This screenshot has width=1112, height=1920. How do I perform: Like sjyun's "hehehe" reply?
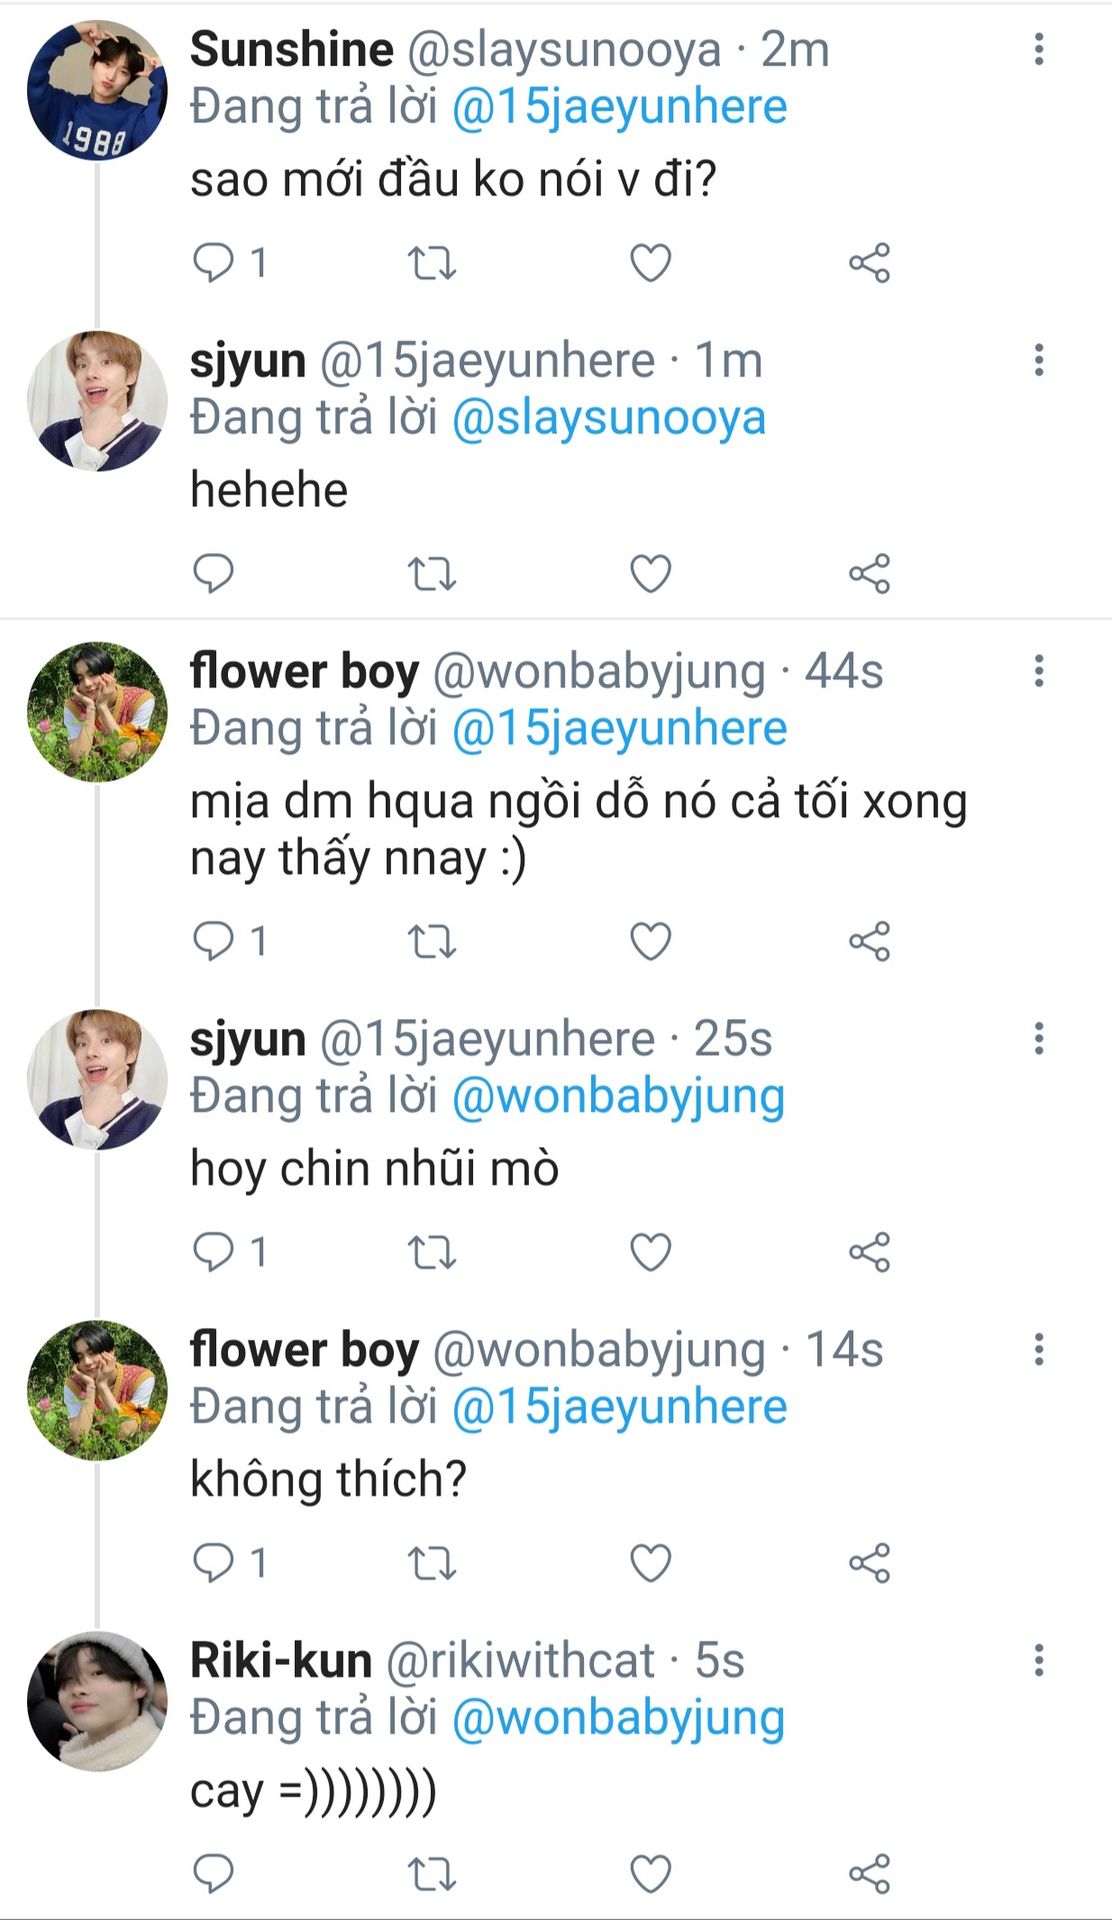[x=650, y=574]
